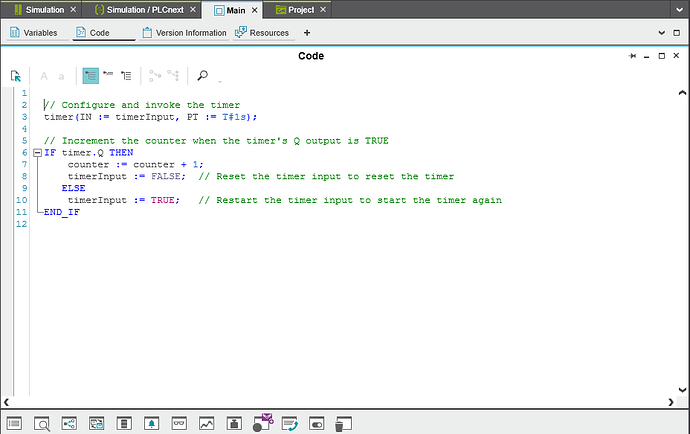The height and width of the screenshot is (434, 690).
Task: Open the recycle bin window icon
Action: tap(344, 423)
